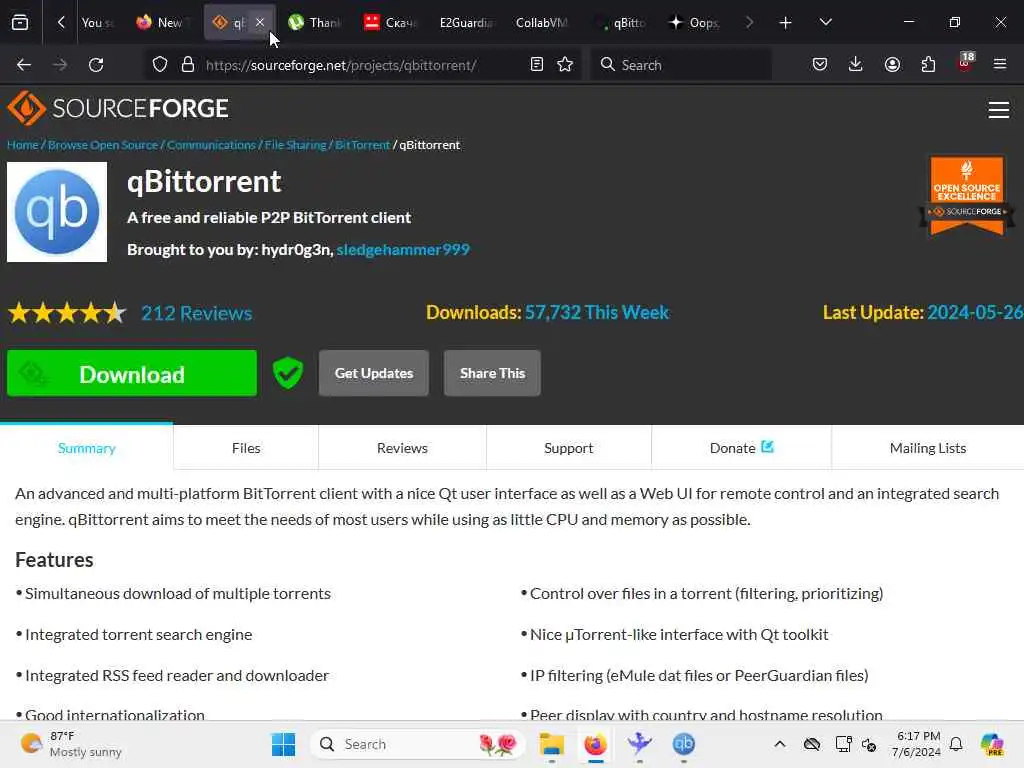This screenshot has height=768, width=1024.
Task: Open Firefox View from the tab bar icon
Action: point(20,22)
